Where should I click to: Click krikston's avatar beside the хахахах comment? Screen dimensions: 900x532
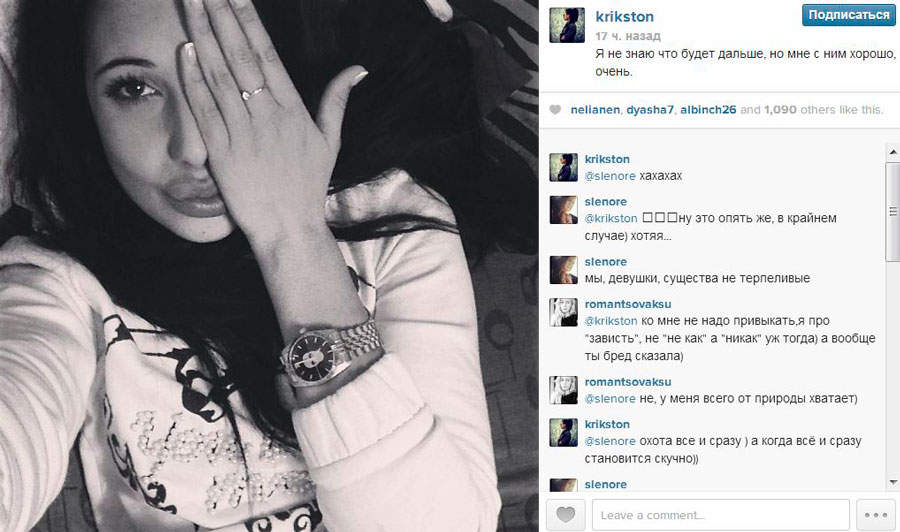click(564, 168)
